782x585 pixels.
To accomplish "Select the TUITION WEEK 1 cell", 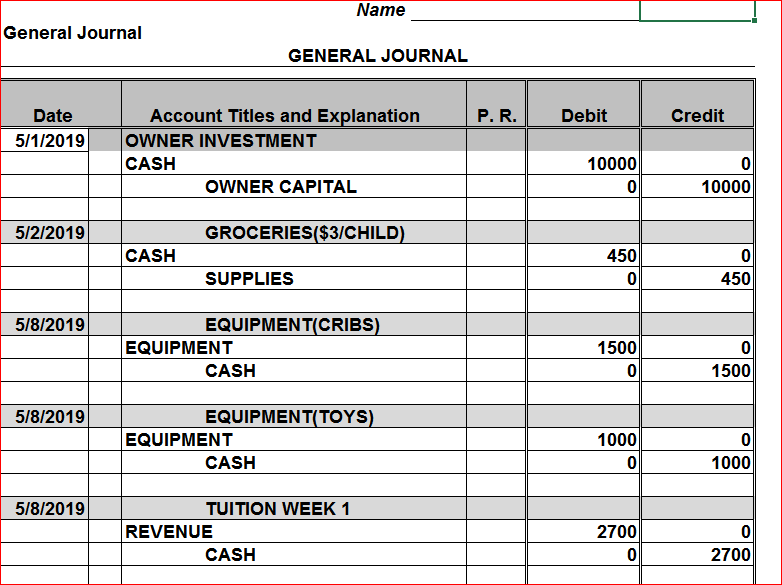I will click(x=294, y=509).
